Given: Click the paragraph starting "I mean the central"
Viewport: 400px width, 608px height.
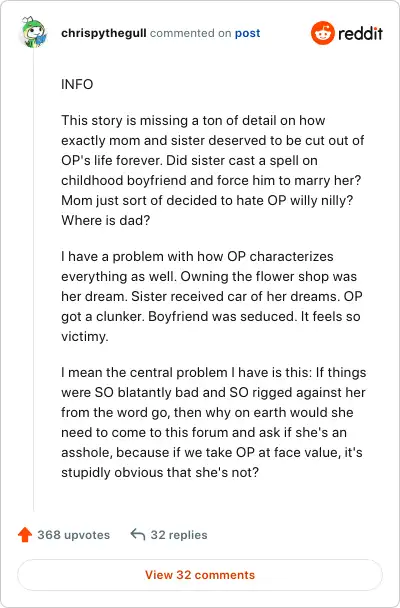Looking at the screenshot, I should [214, 422].
